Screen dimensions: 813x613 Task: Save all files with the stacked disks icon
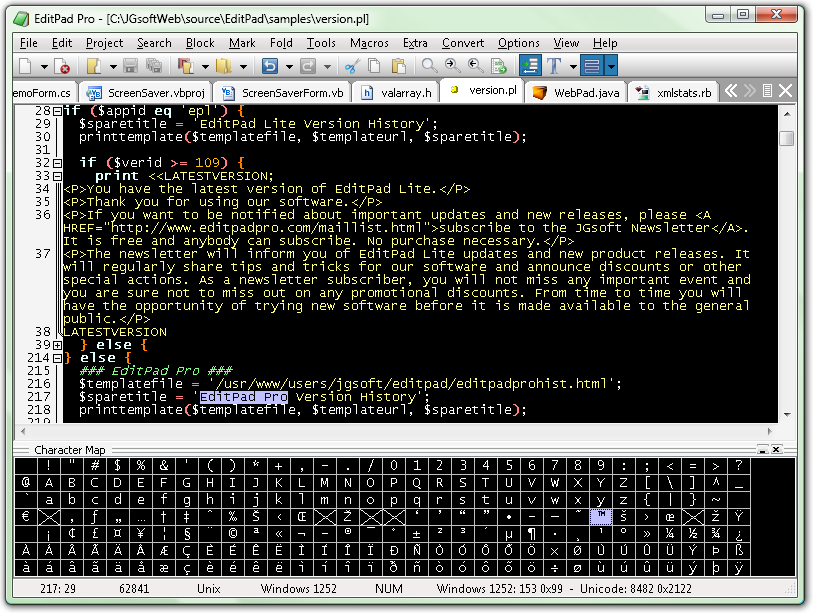coord(153,66)
